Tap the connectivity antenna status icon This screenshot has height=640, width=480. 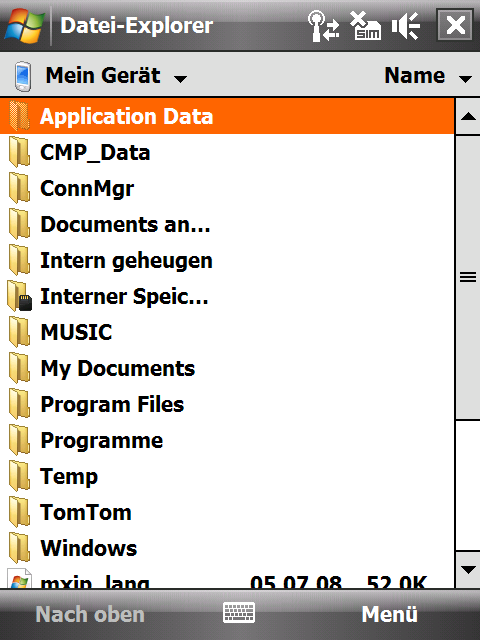click(x=323, y=26)
